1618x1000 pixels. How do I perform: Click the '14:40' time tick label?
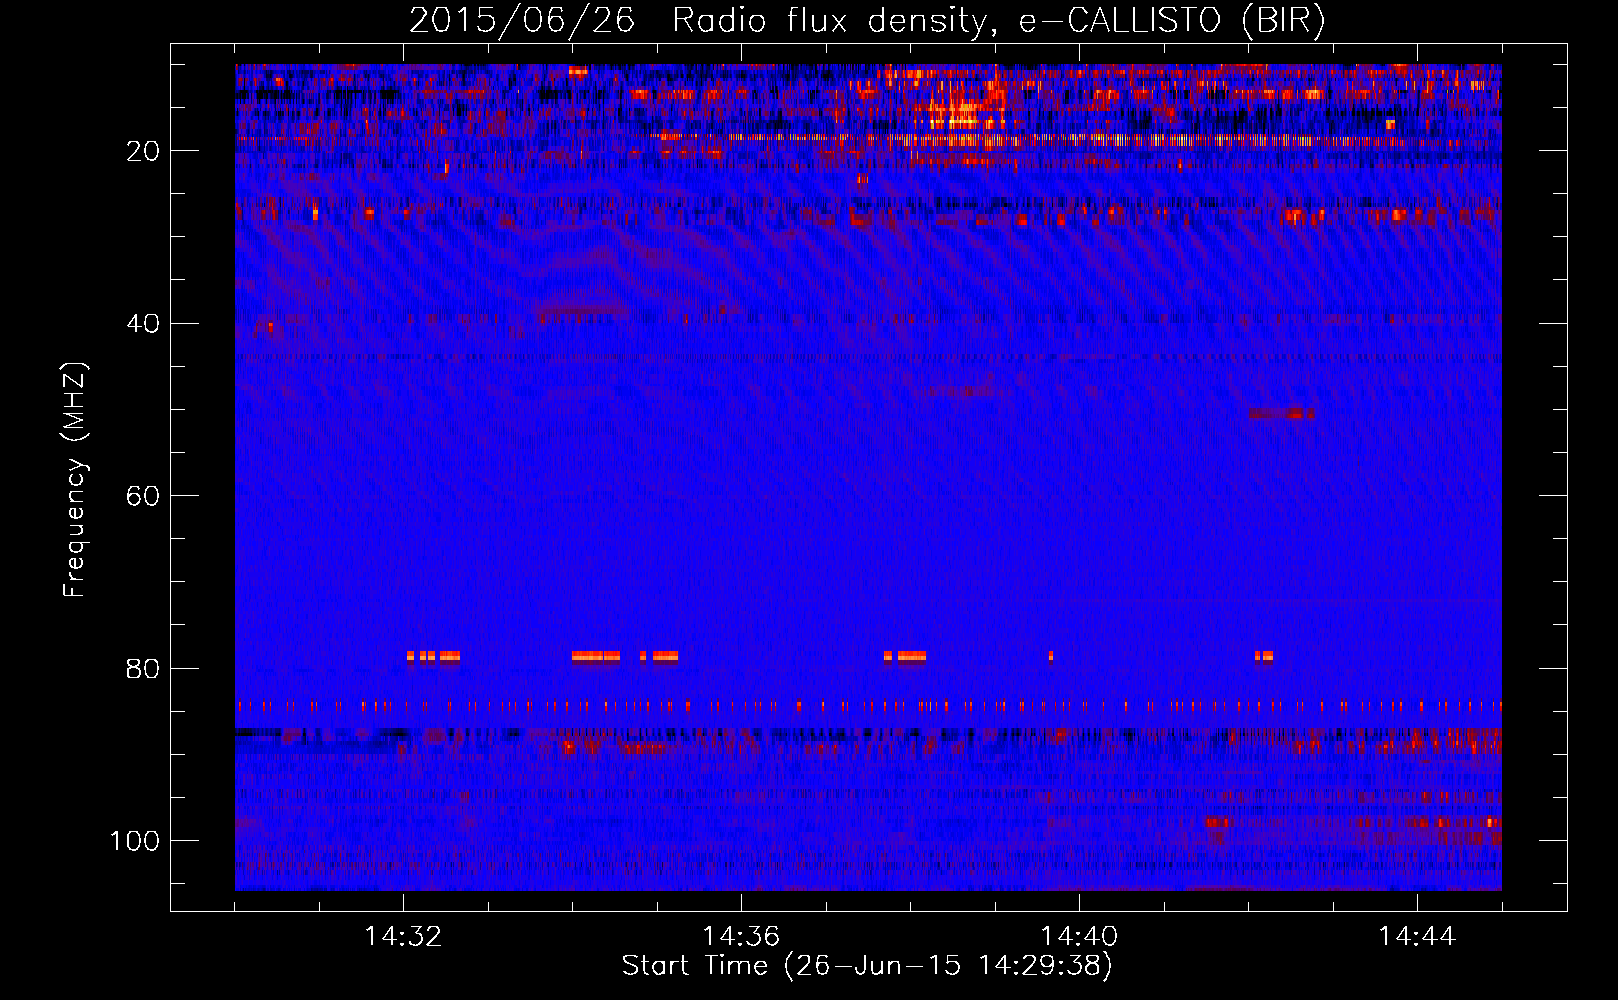[x=1079, y=937]
